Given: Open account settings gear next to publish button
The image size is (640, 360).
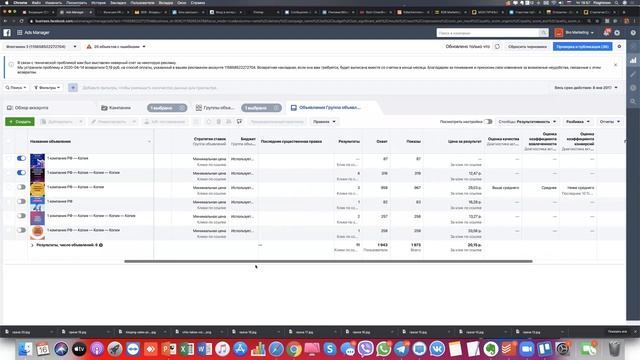Looking at the screenshot, I should [x=619, y=47].
